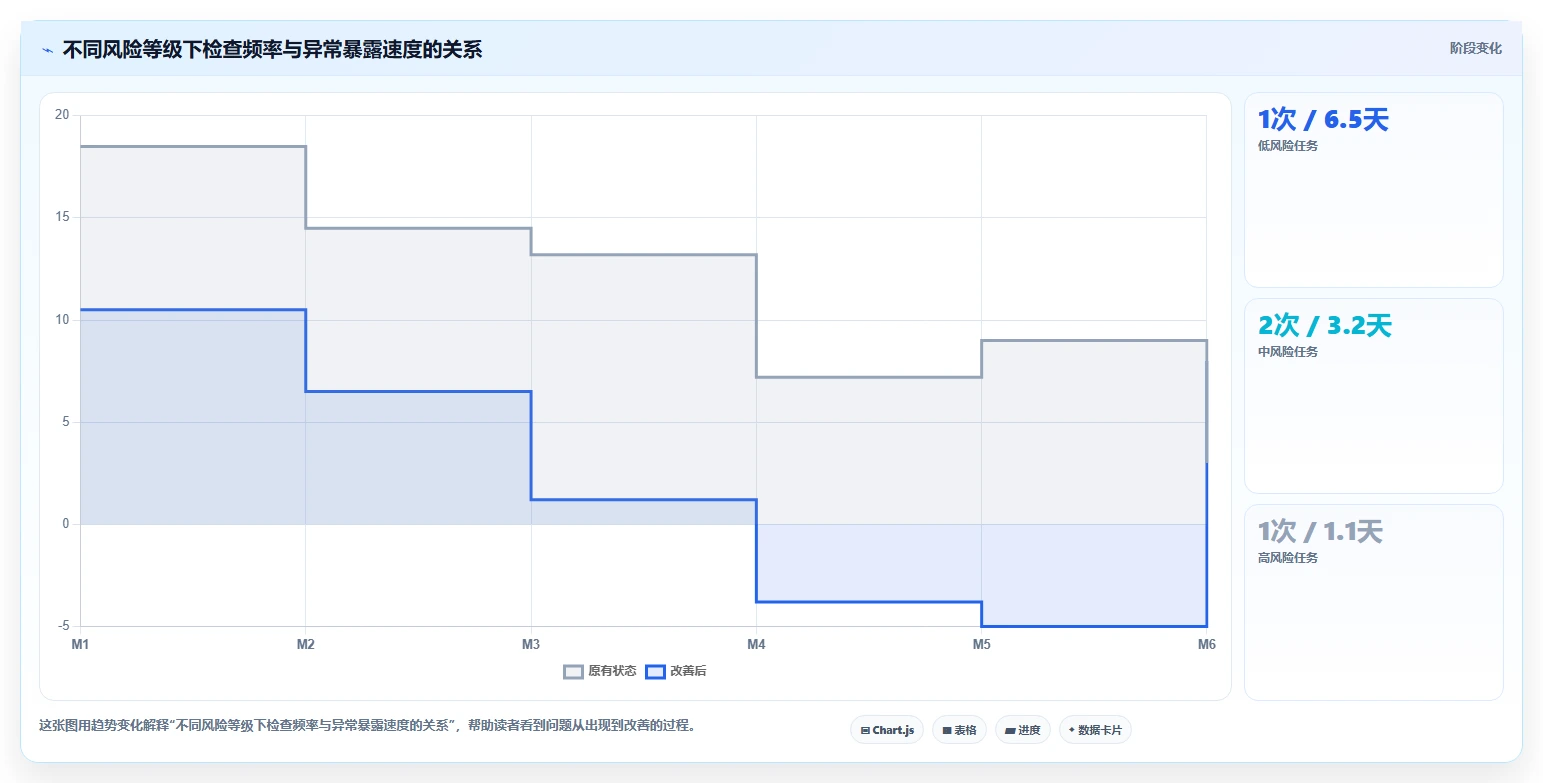Click the 中风险任务 caption text
The image size is (1543, 783).
point(1288,352)
